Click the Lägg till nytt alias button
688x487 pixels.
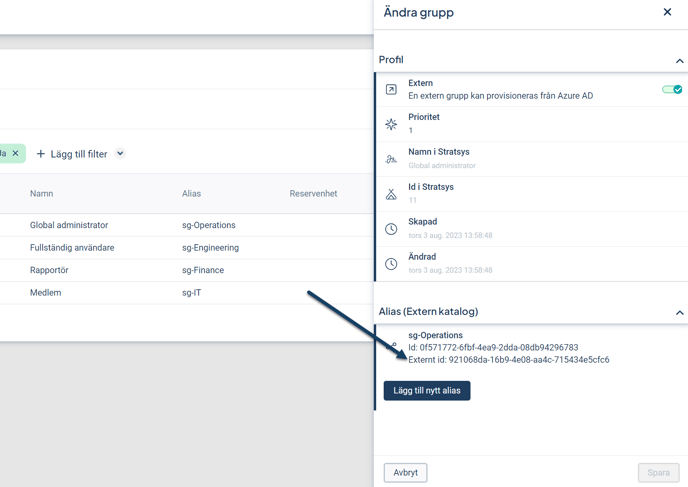(x=427, y=391)
